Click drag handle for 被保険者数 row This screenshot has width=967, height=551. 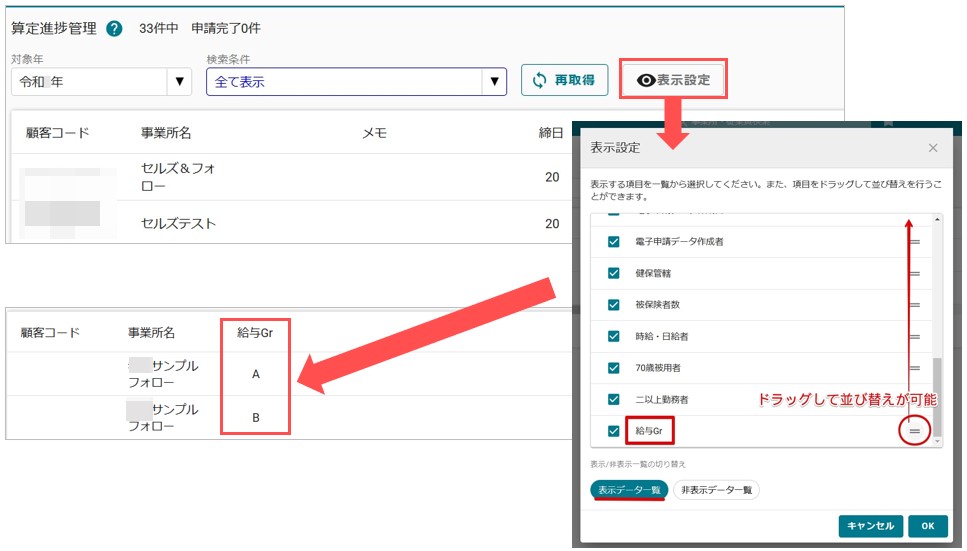[914, 305]
